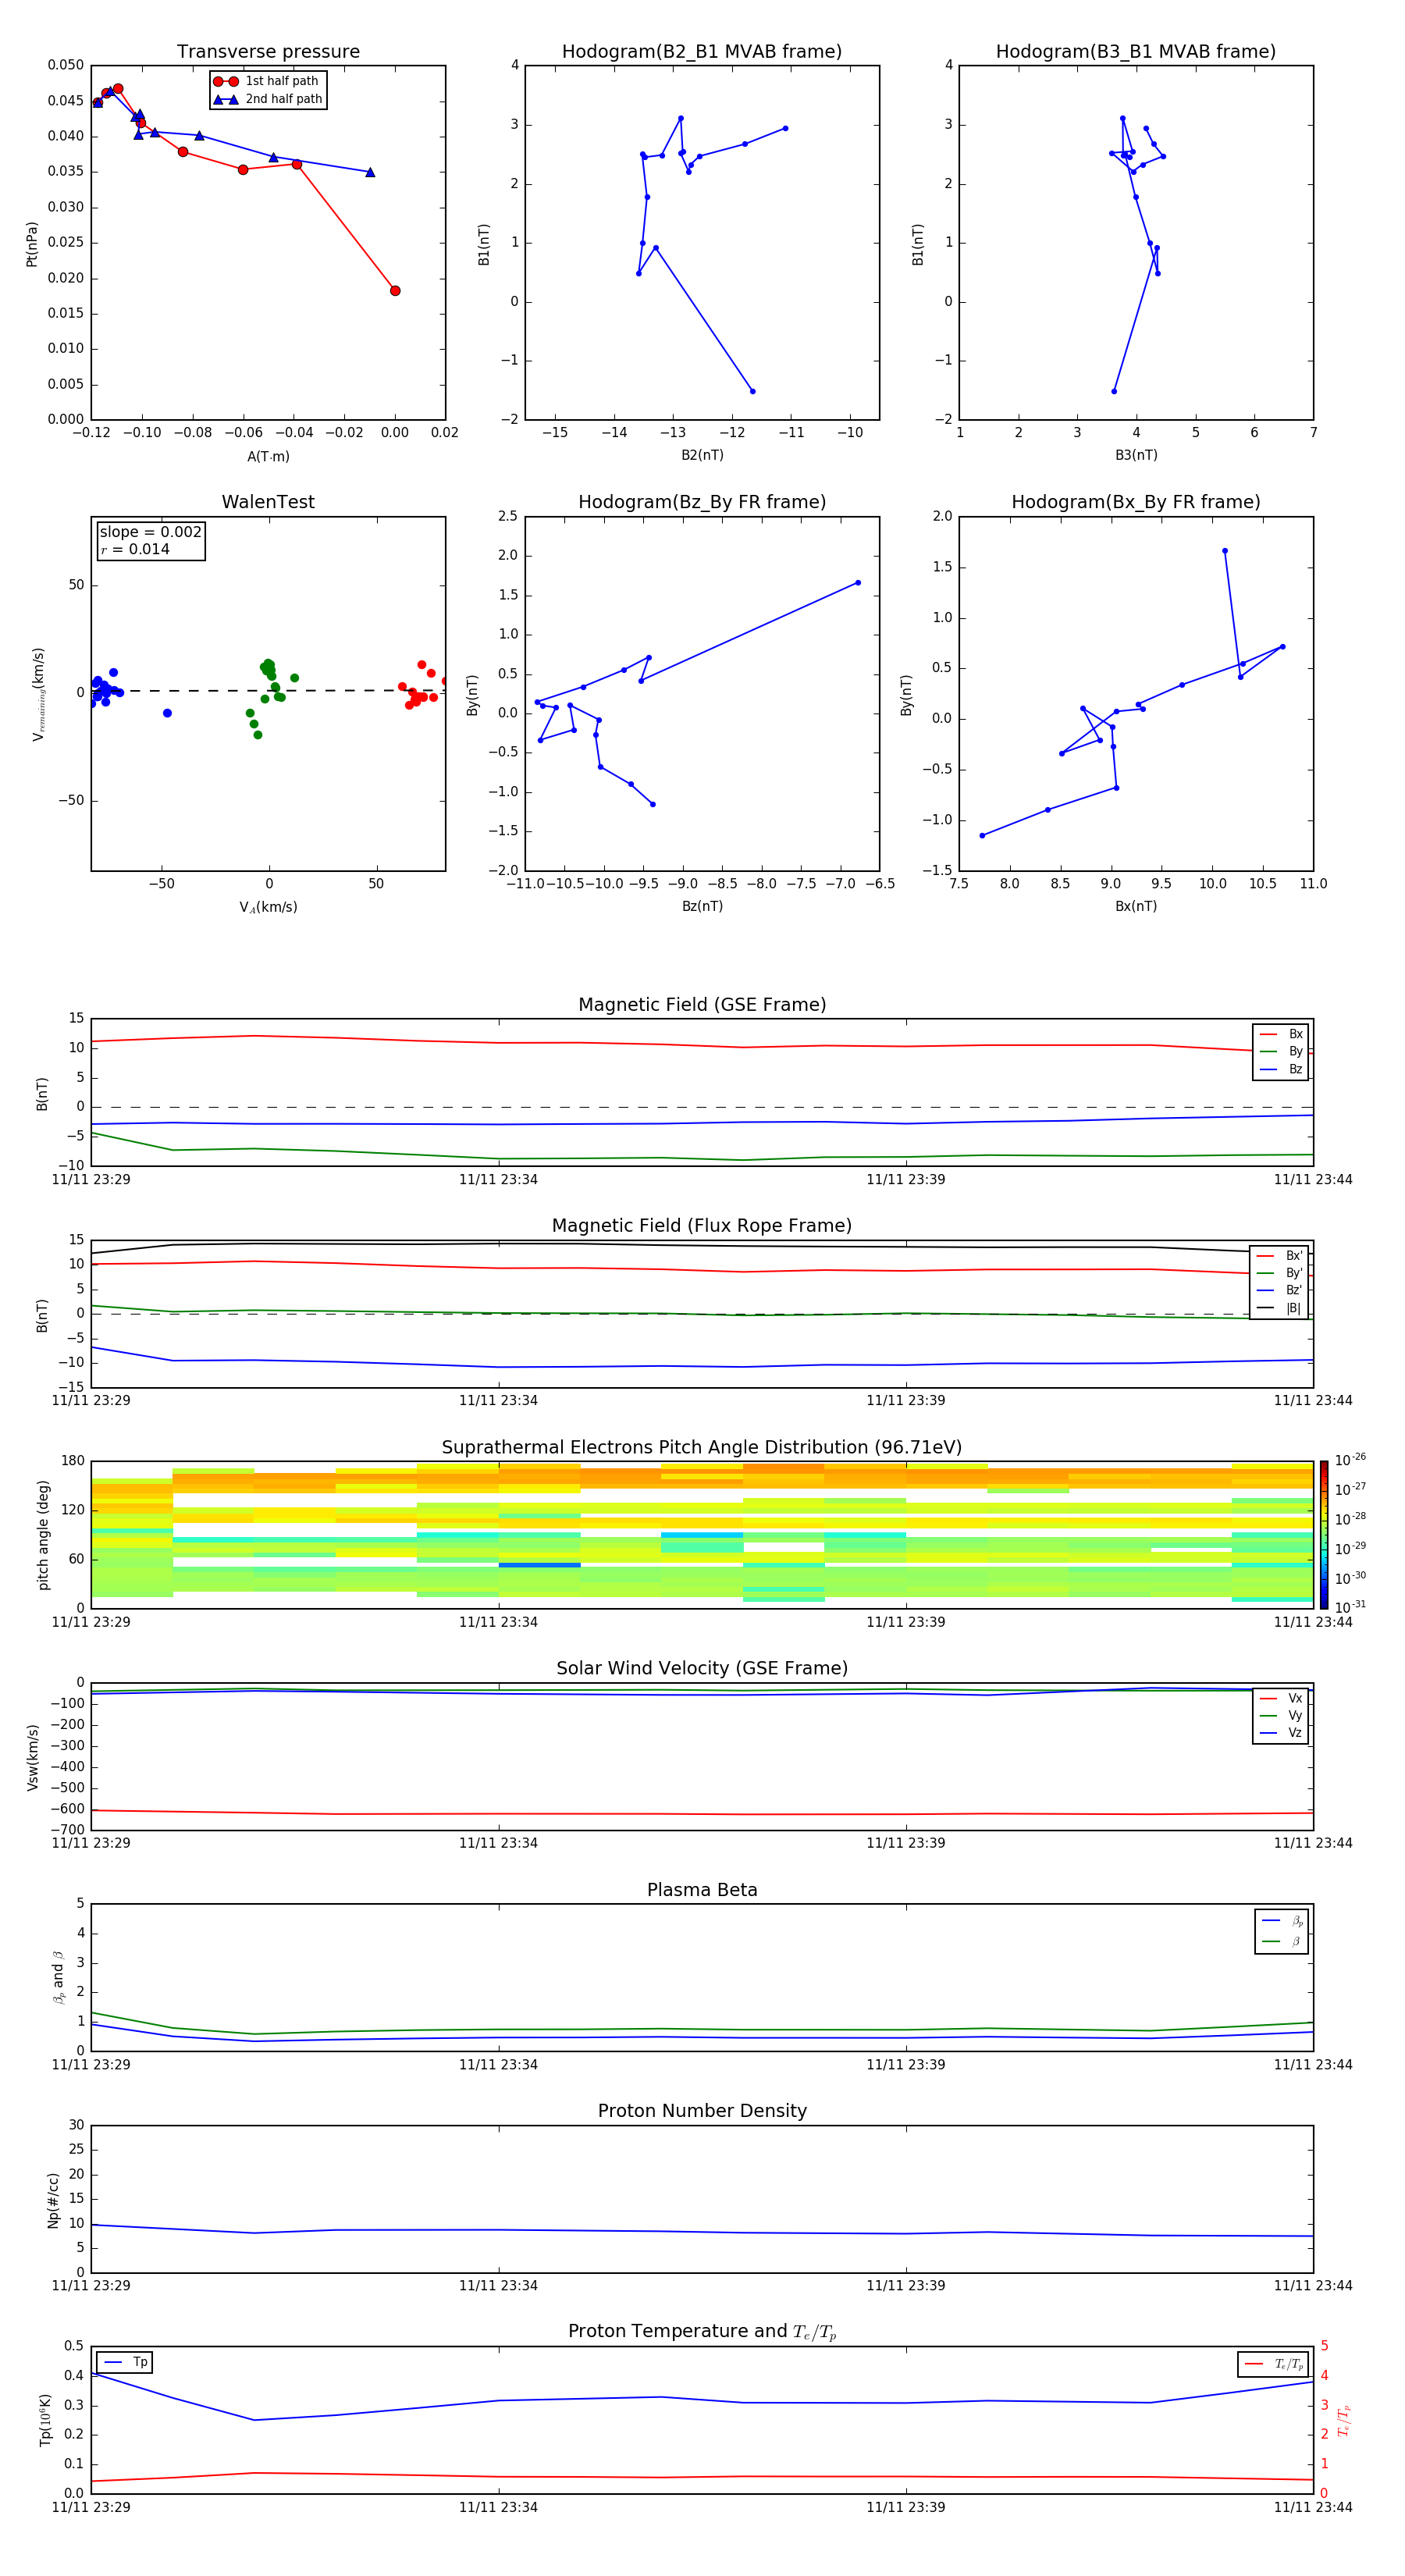
Task: Click the Suprathermal Electrons Pitch Angle title
Action: click(702, 1447)
